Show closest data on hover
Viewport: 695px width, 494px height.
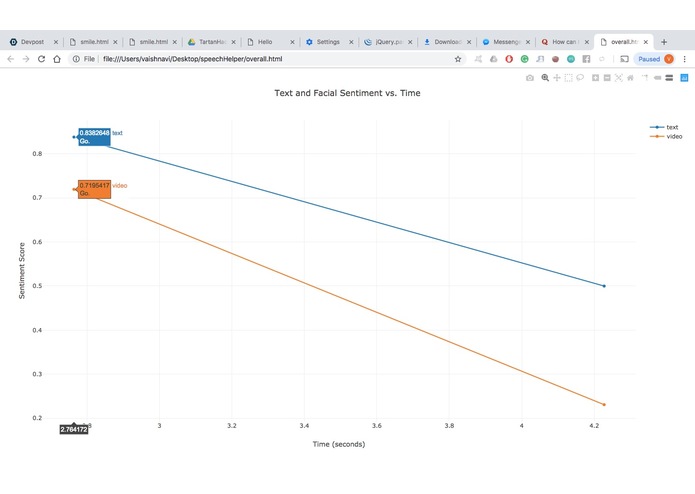click(x=657, y=78)
